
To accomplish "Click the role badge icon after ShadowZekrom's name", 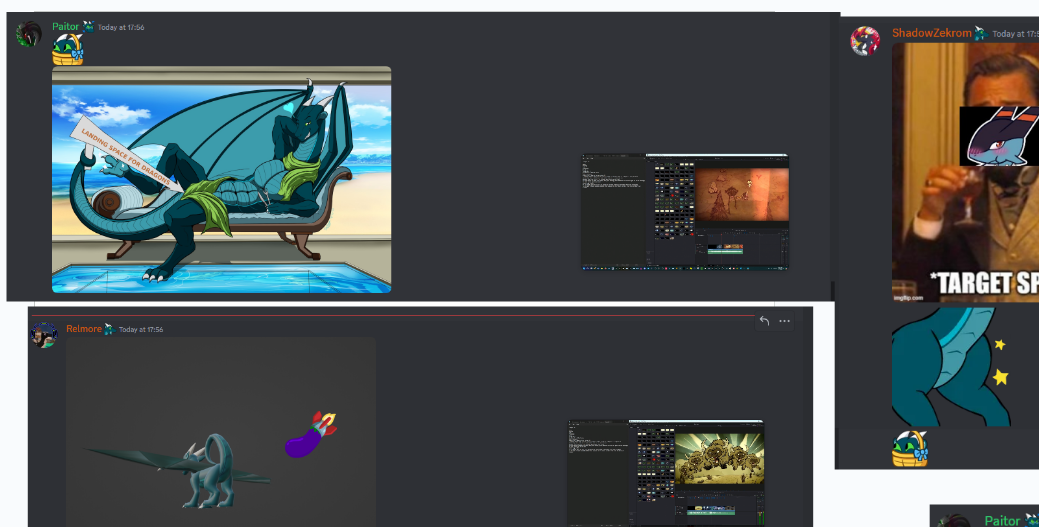I will pyautogui.click(x=981, y=33).
